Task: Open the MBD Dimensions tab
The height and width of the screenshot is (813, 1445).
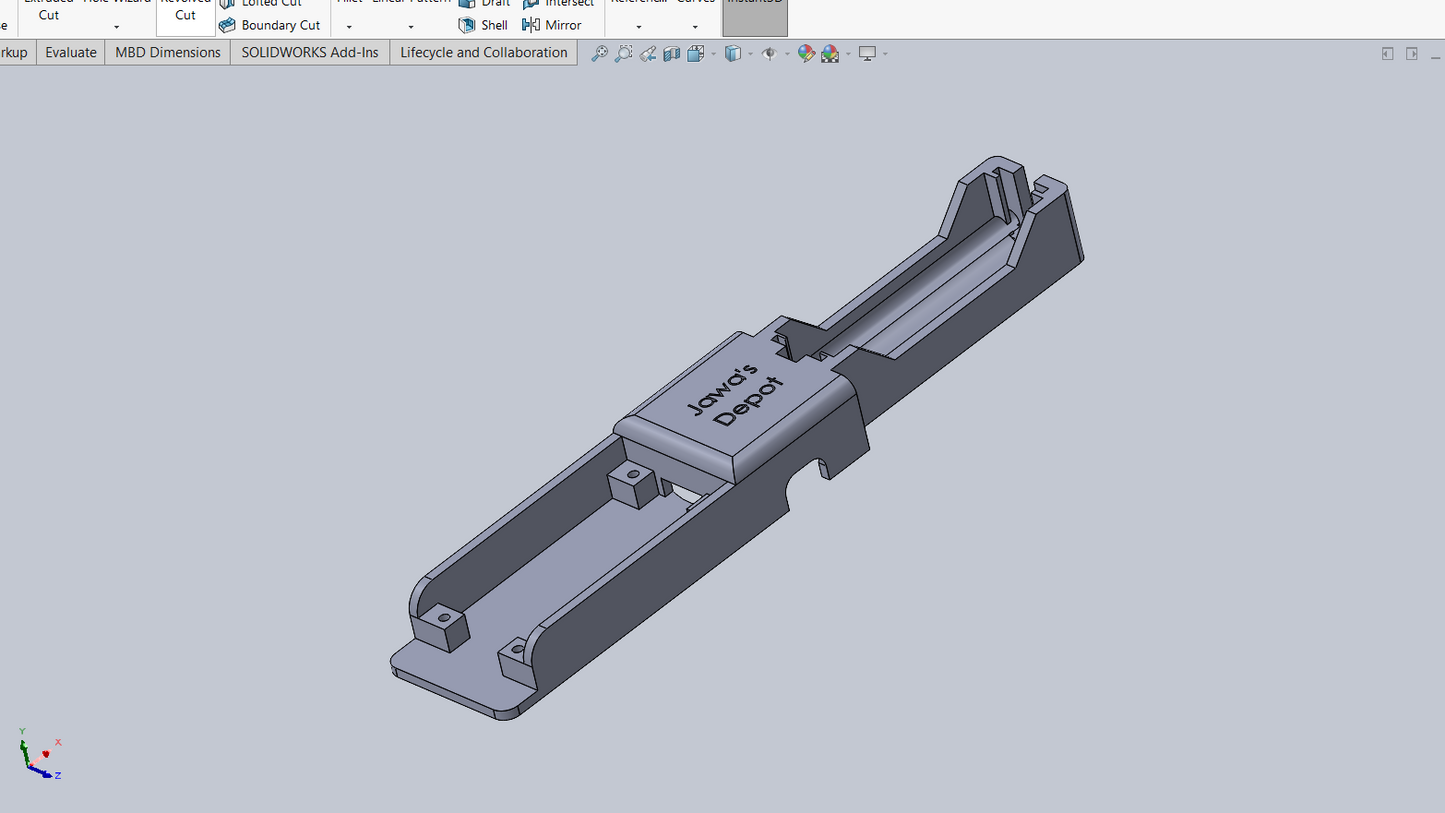Action: tap(167, 53)
